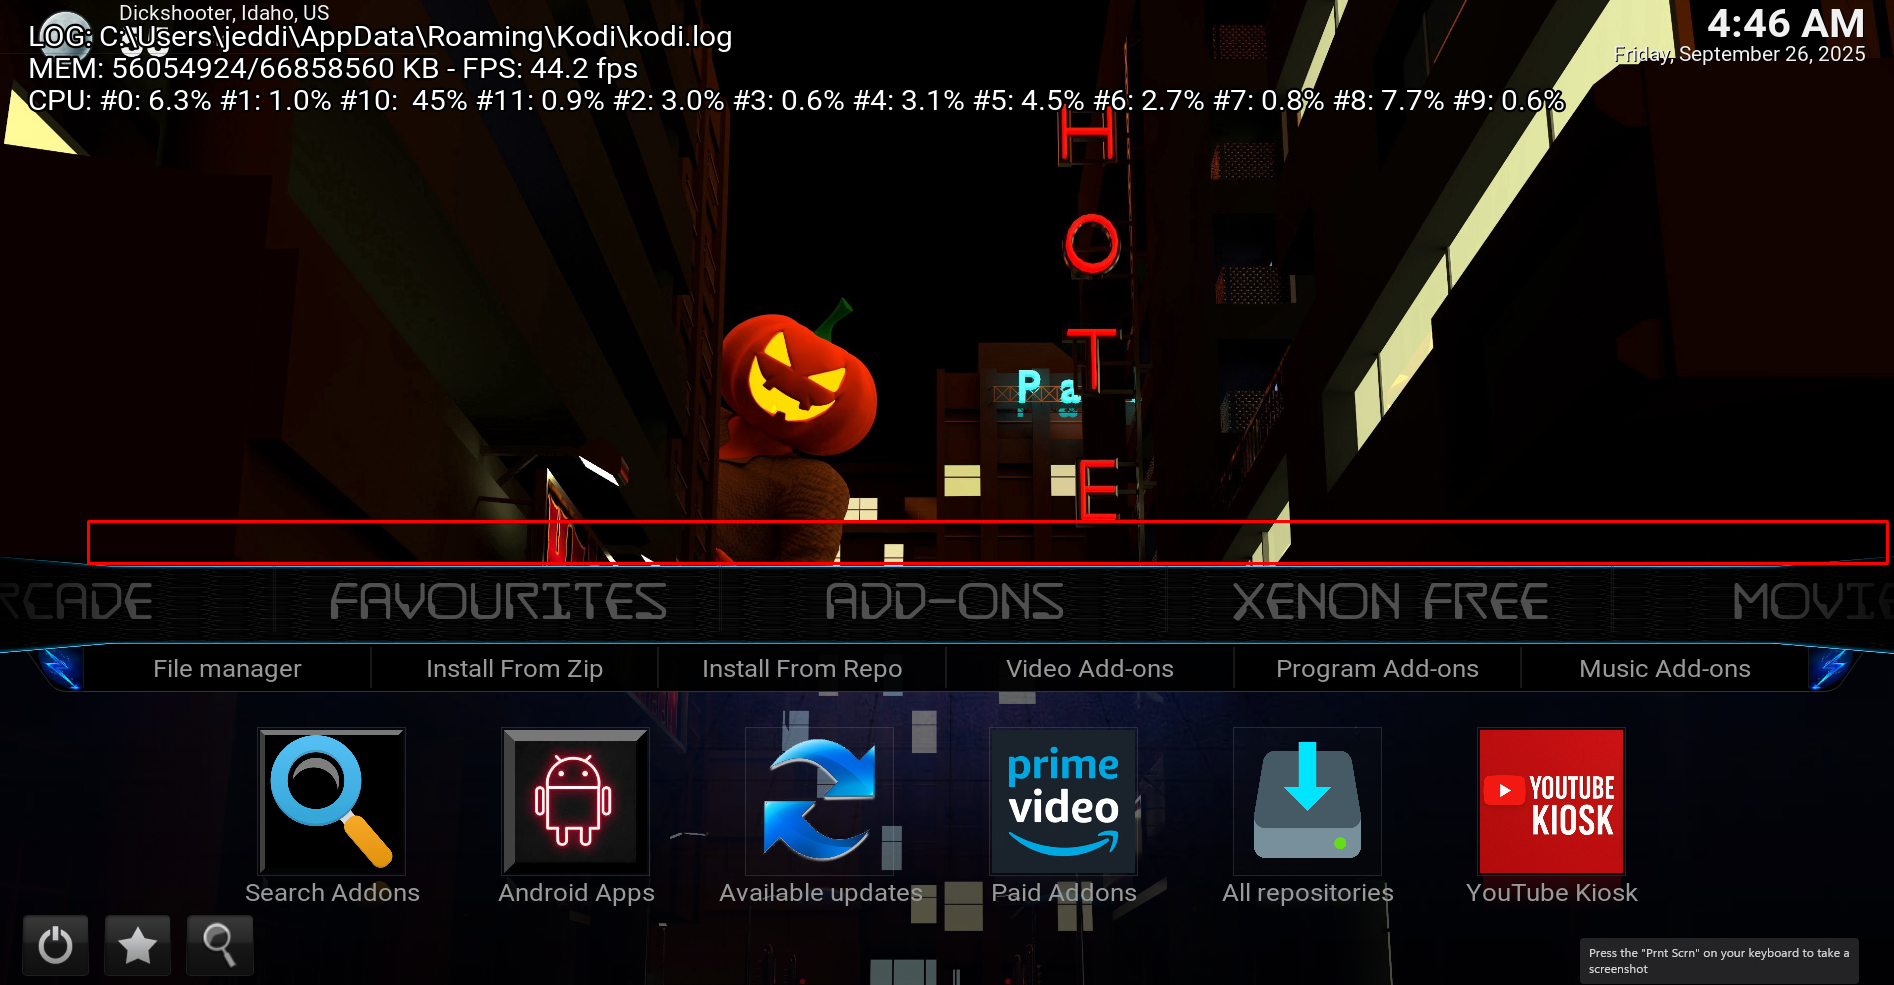Launch Android Apps

[575, 801]
